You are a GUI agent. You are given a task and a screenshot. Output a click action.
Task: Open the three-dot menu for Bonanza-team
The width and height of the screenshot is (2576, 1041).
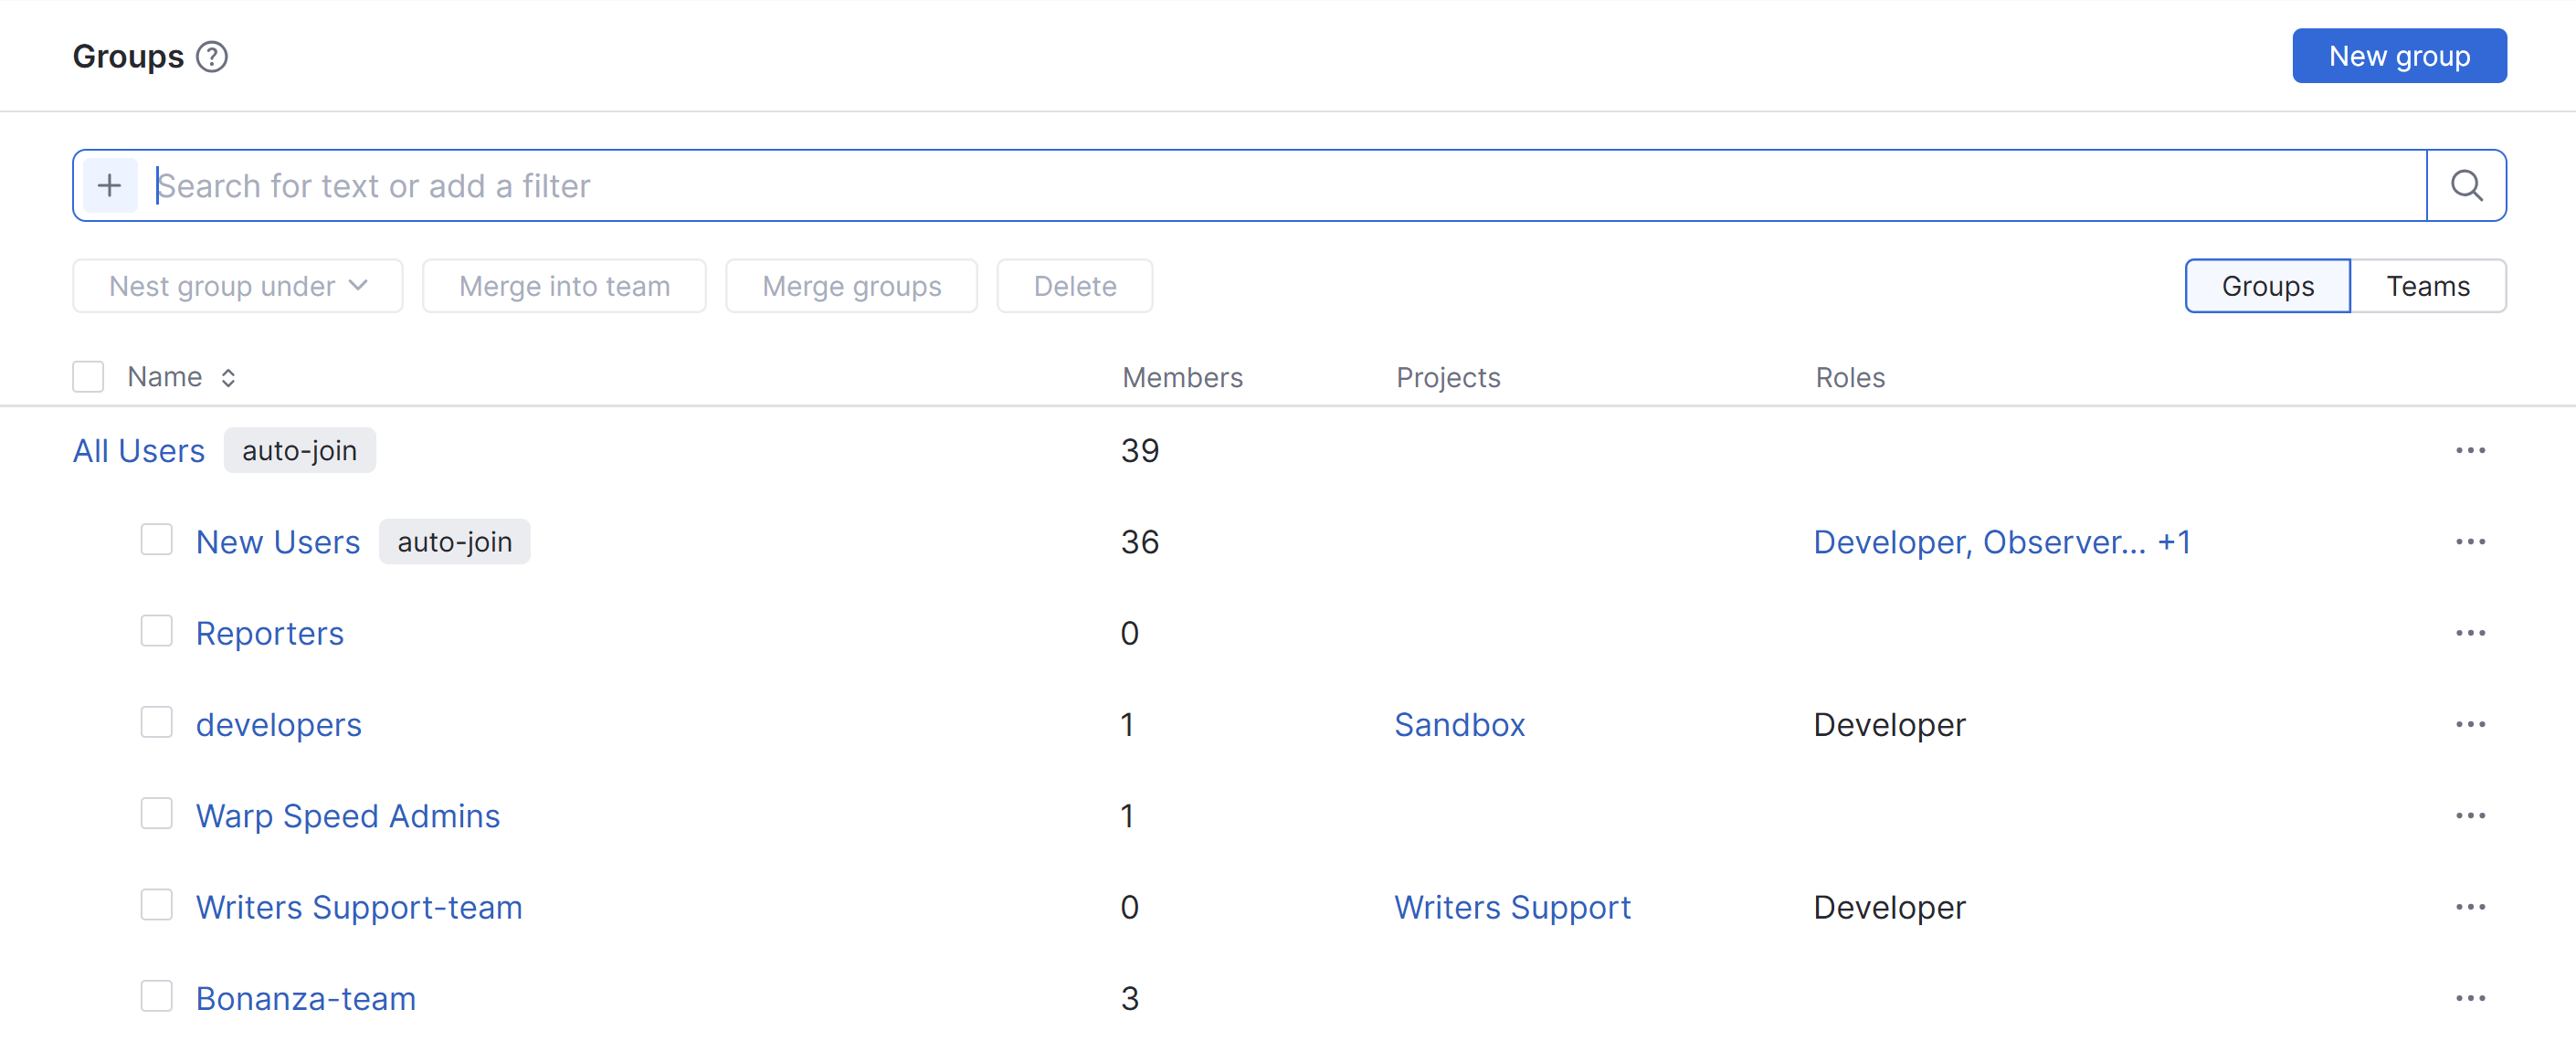[x=2469, y=998]
